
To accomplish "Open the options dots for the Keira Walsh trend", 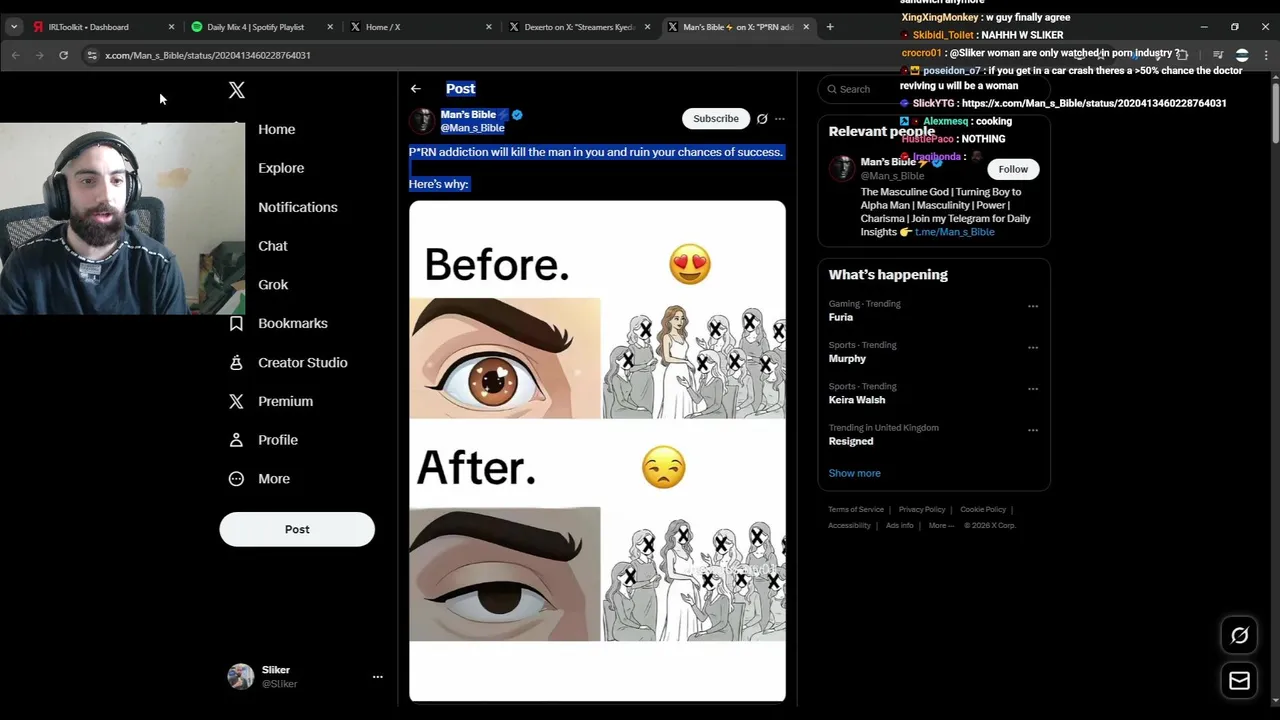I will (x=1033, y=389).
